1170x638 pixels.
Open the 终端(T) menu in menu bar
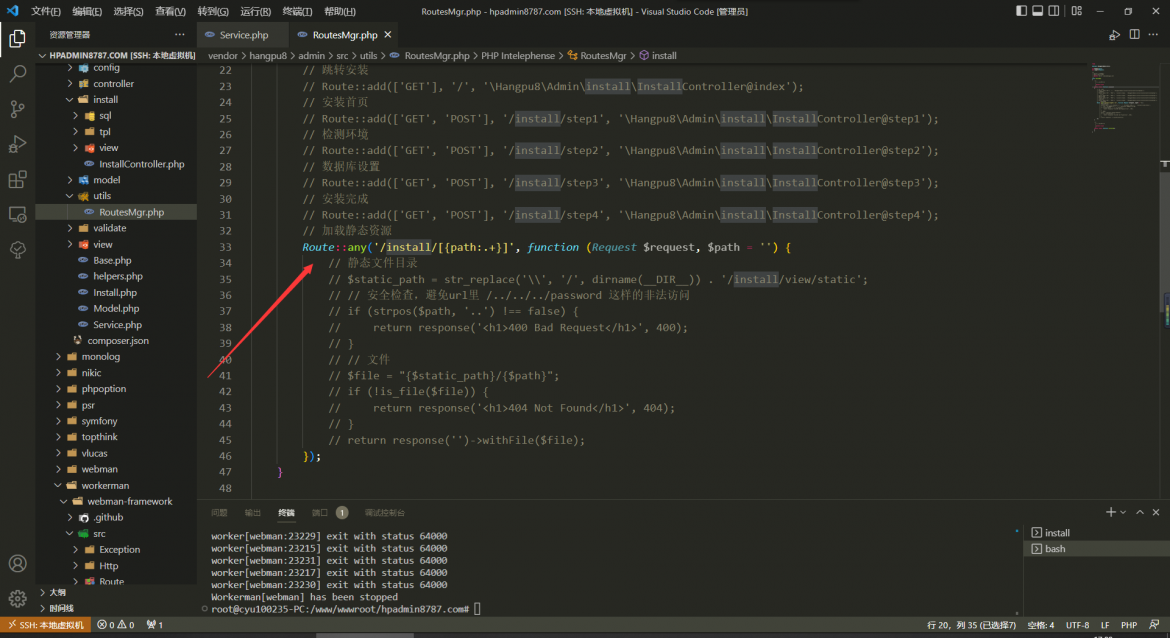point(297,11)
